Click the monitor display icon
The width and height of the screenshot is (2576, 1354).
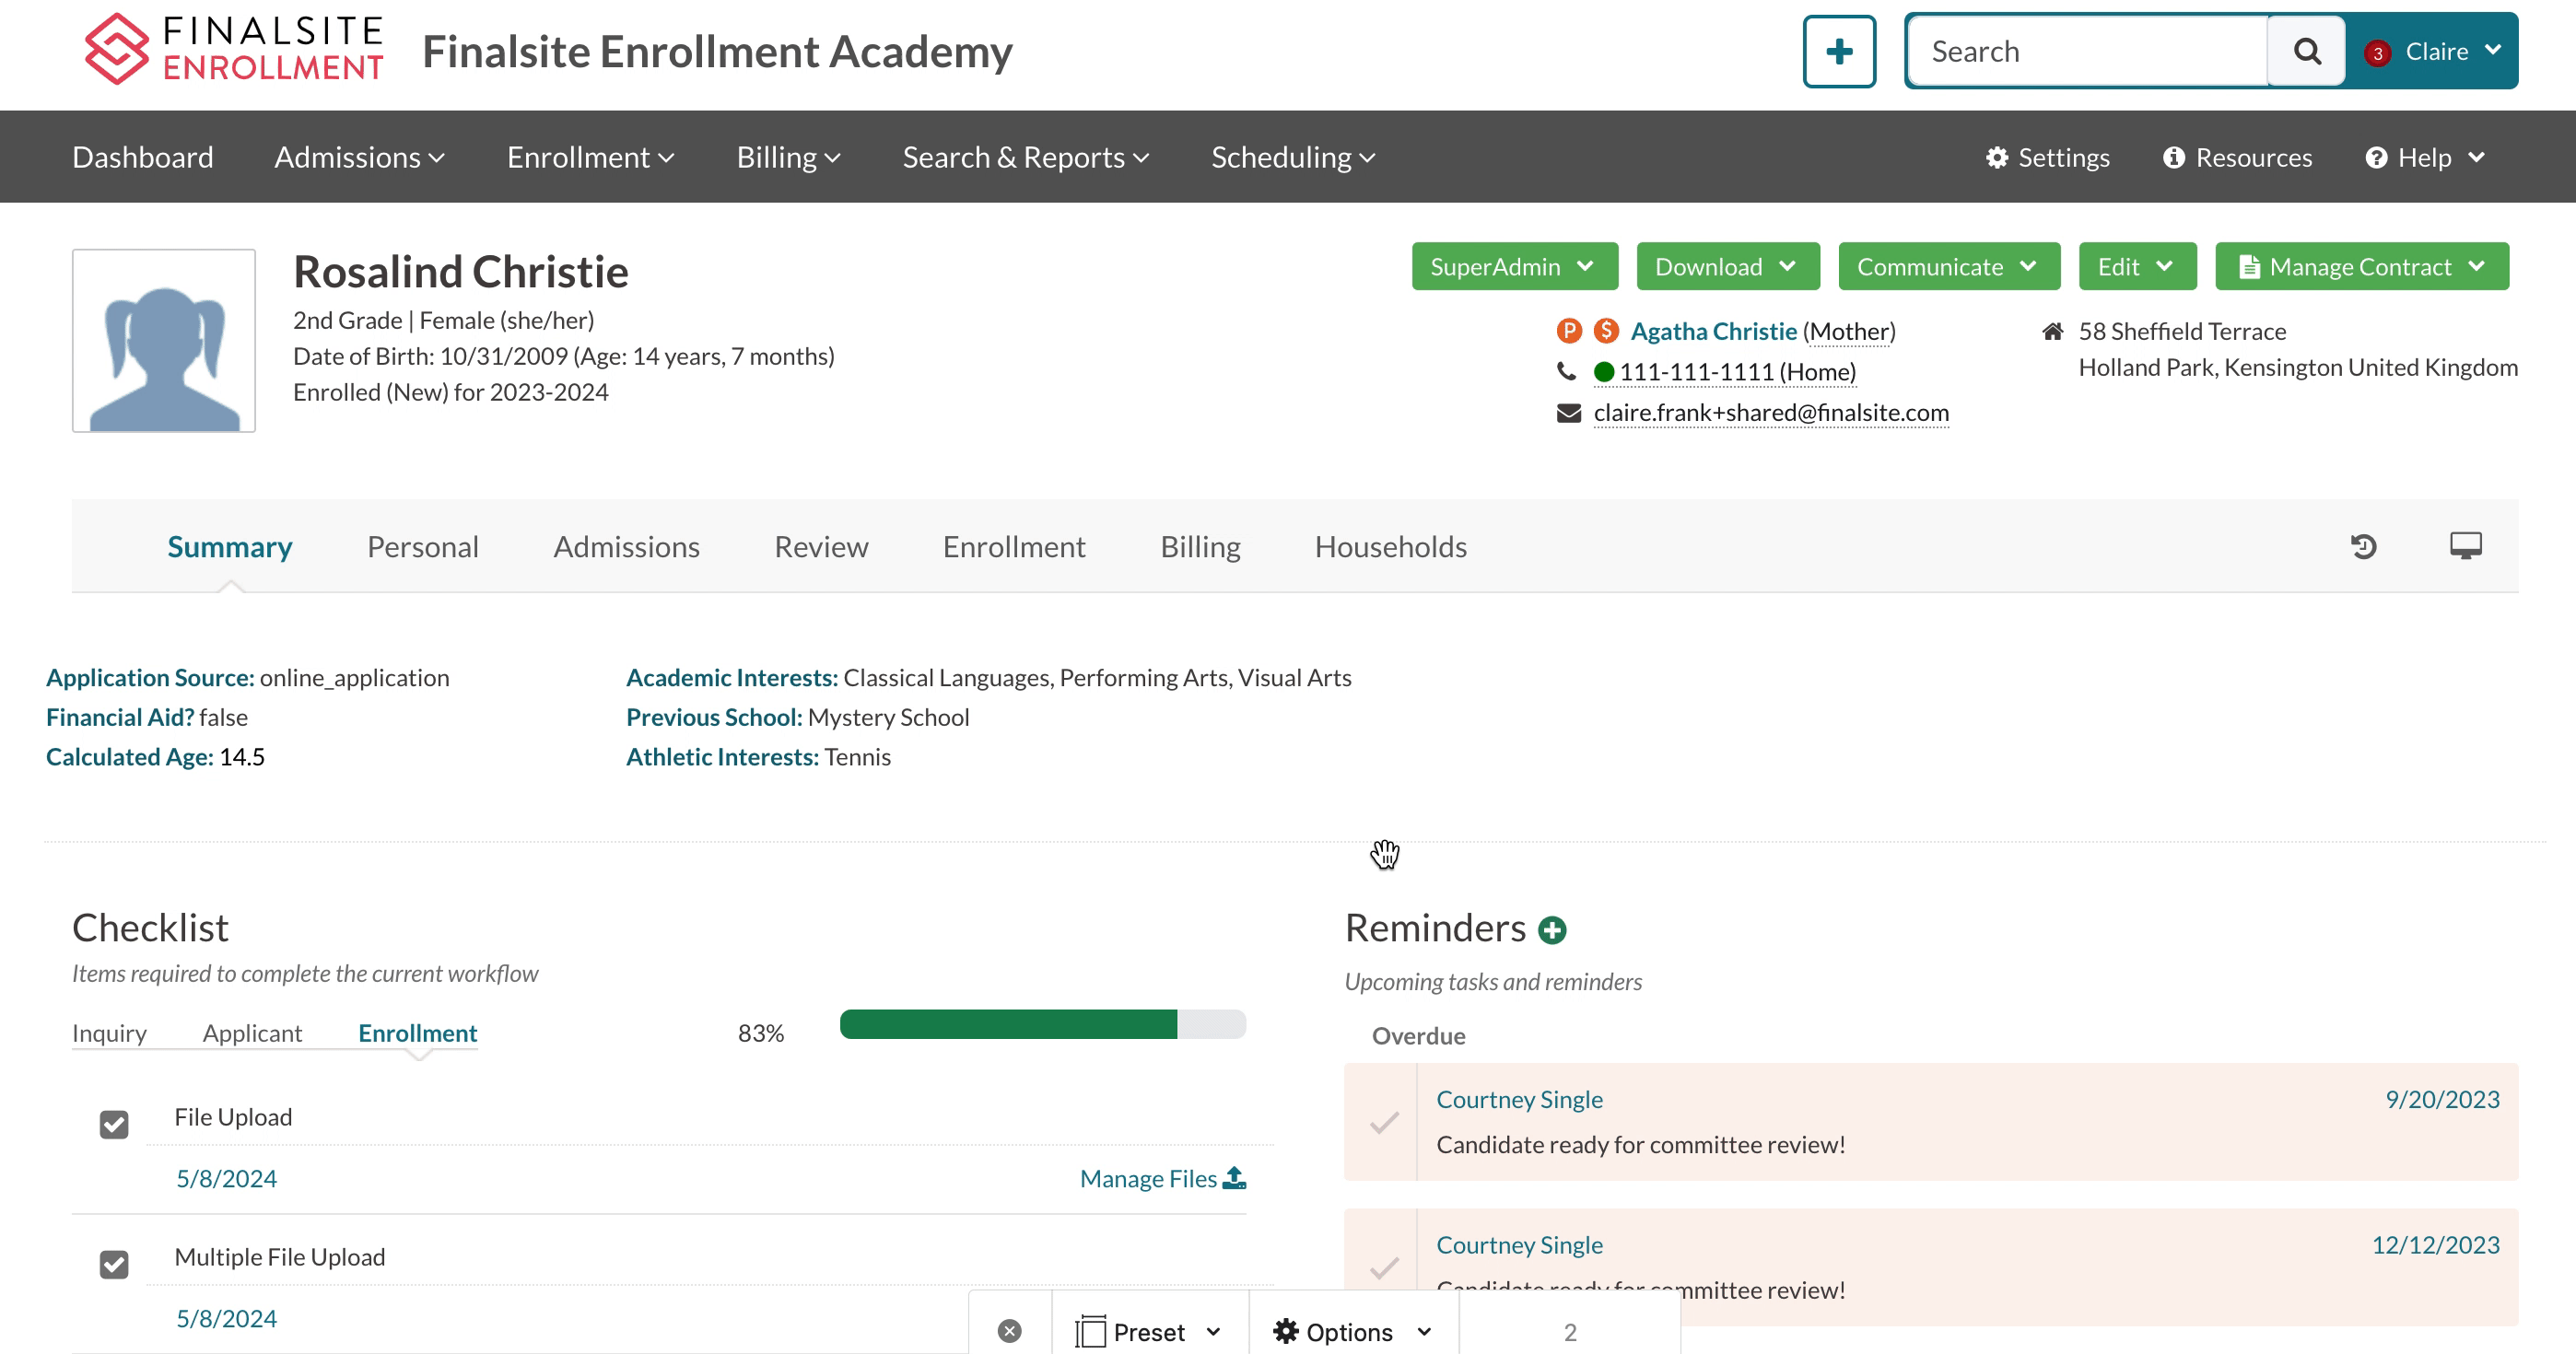pos(2465,546)
